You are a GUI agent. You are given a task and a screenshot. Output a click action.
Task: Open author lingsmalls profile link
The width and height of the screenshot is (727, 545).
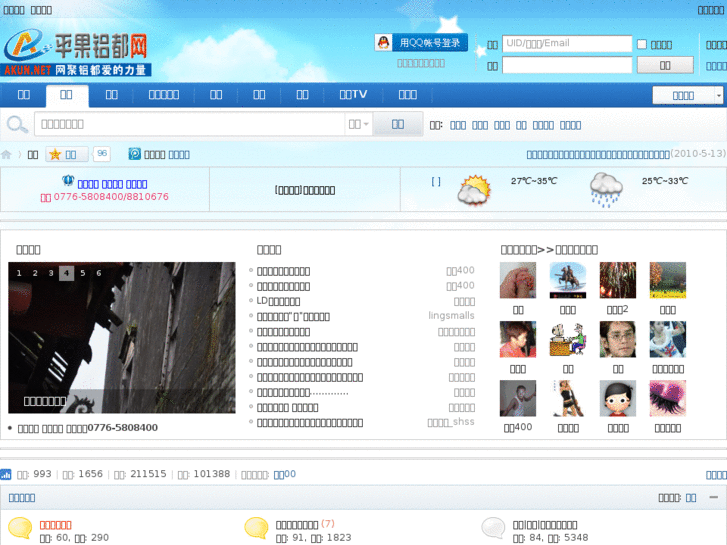pos(451,316)
